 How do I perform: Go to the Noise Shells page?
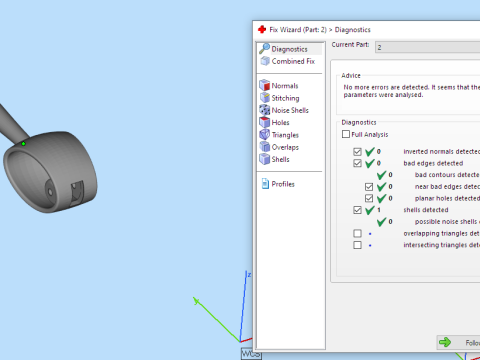[290, 110]
